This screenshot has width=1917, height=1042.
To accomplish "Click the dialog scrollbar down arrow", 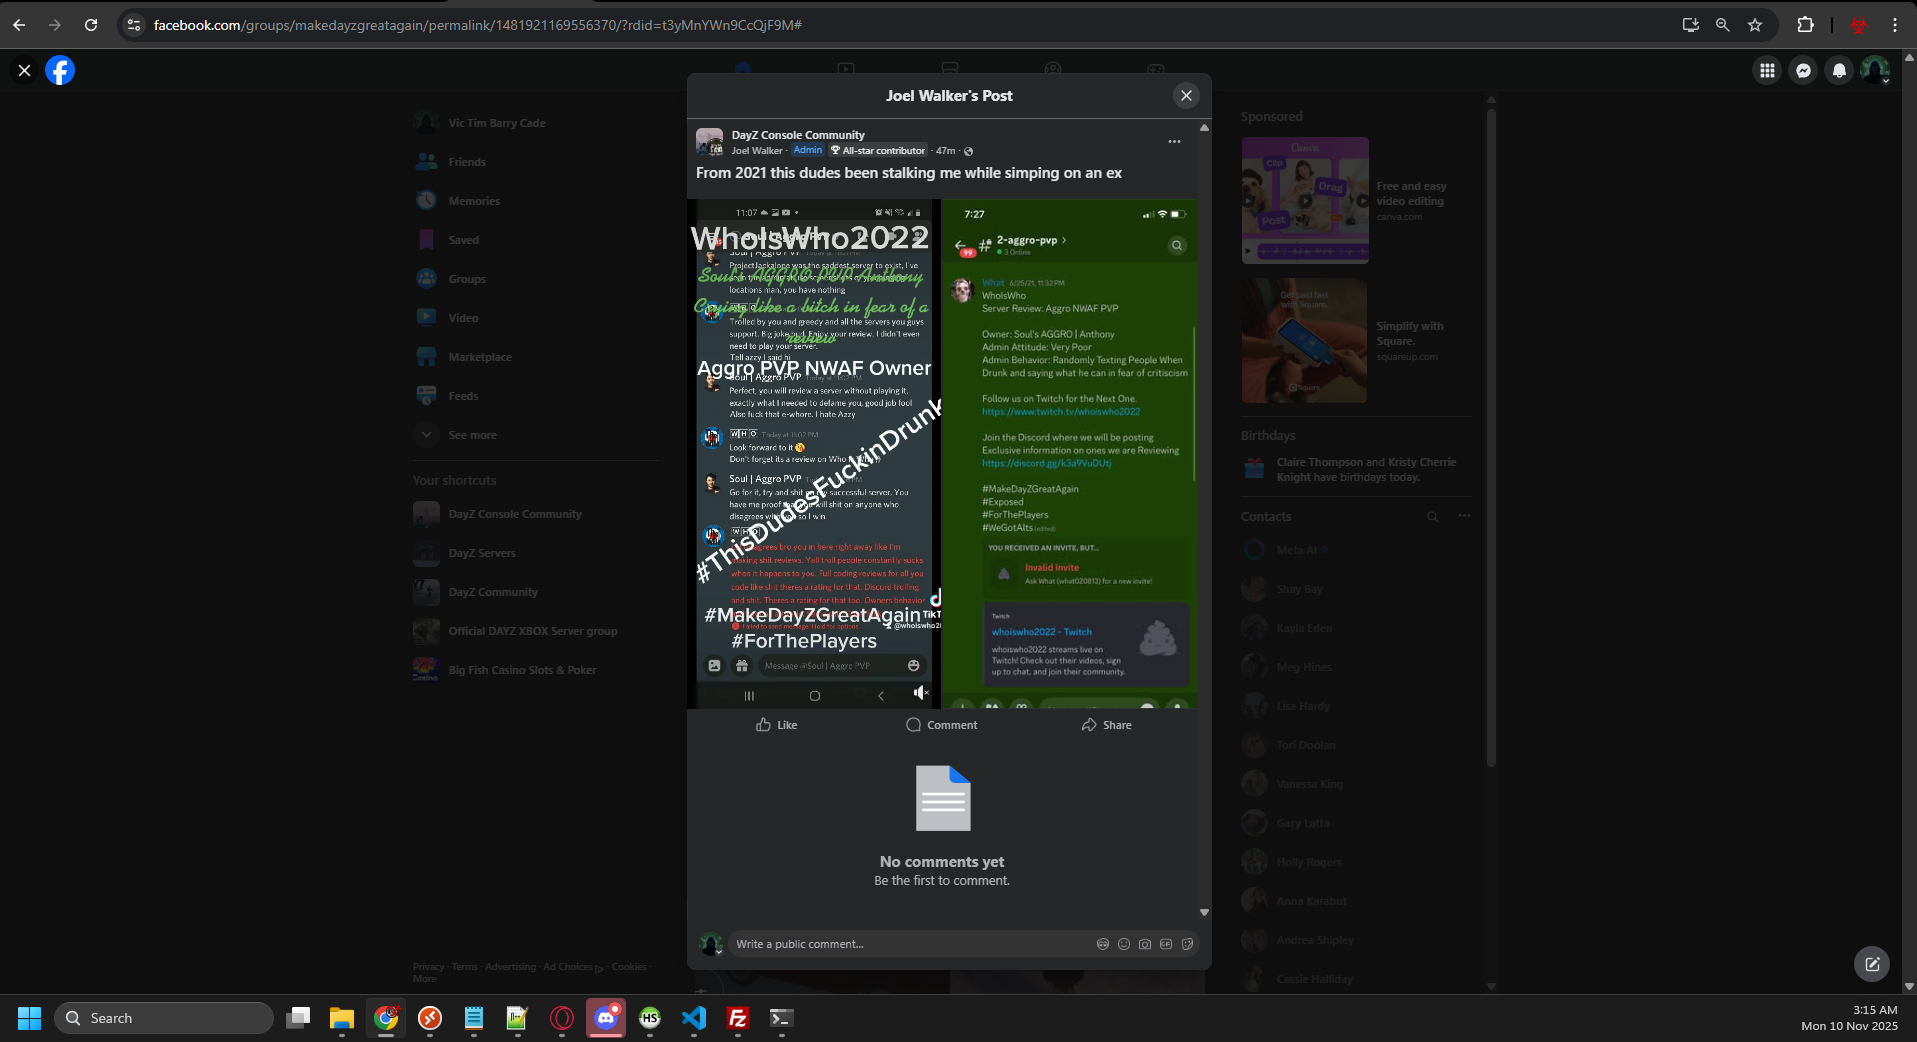I will 1204,913.
